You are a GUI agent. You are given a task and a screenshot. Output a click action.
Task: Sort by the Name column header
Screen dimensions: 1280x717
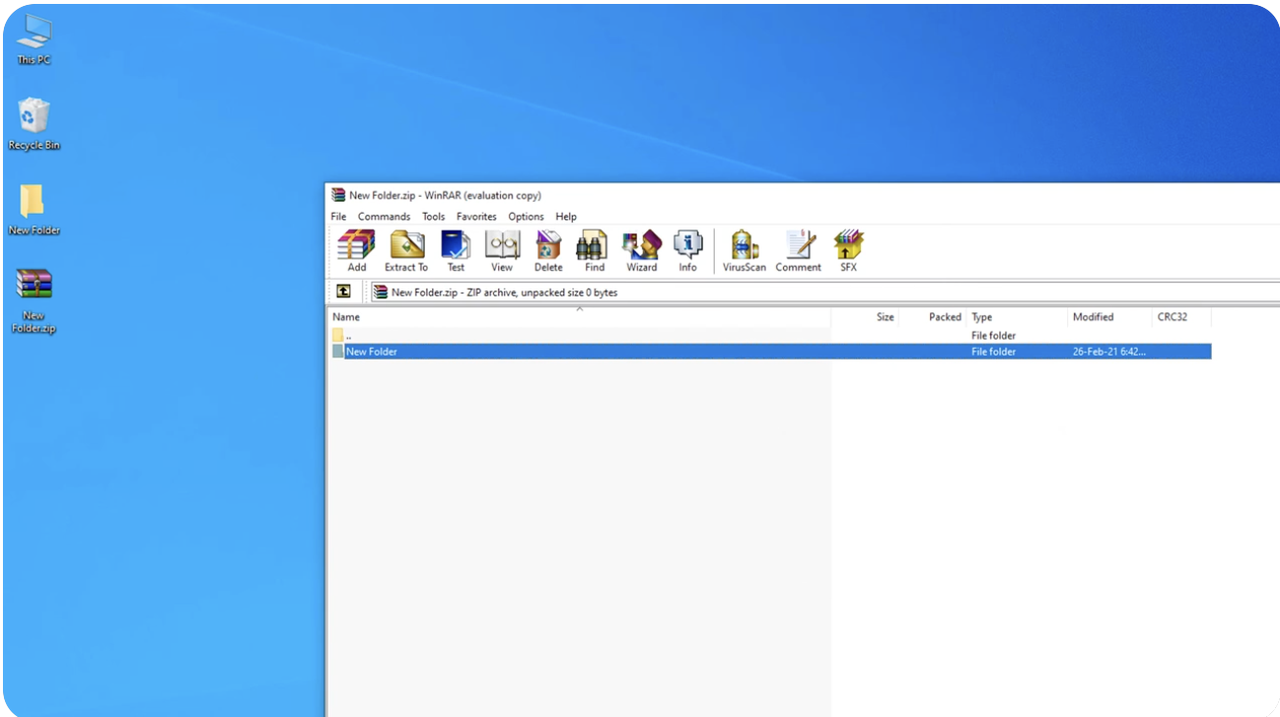click(x=580, y=317)
